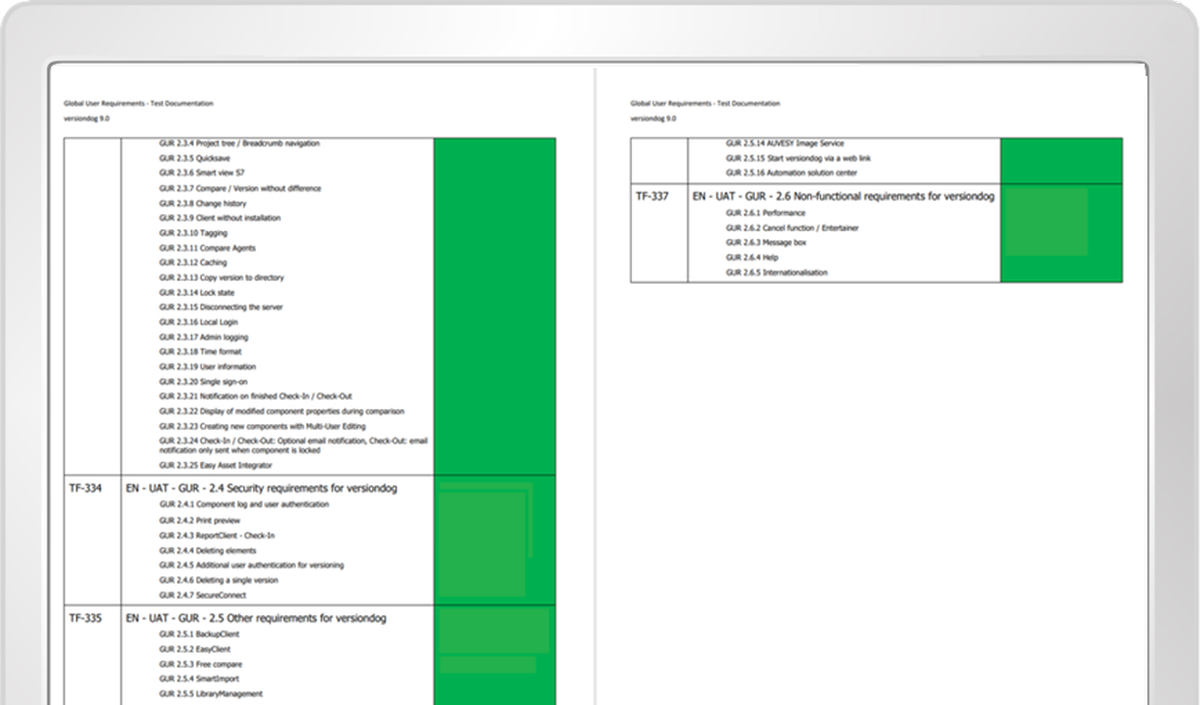This screenshot has height=705, width=1200.
Task: Click the GUR 2.3.20 Single sign-on row
Action: [x=204, y=381]
